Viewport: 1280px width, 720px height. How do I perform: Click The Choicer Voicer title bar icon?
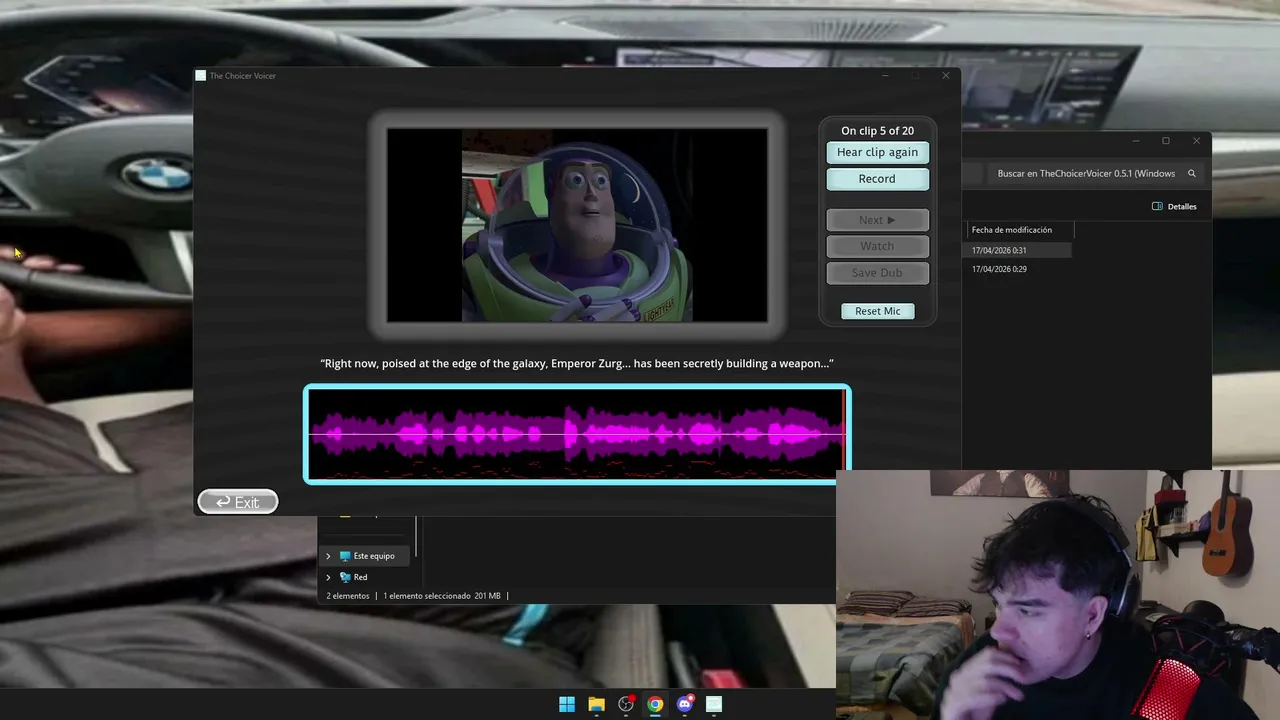201,76
